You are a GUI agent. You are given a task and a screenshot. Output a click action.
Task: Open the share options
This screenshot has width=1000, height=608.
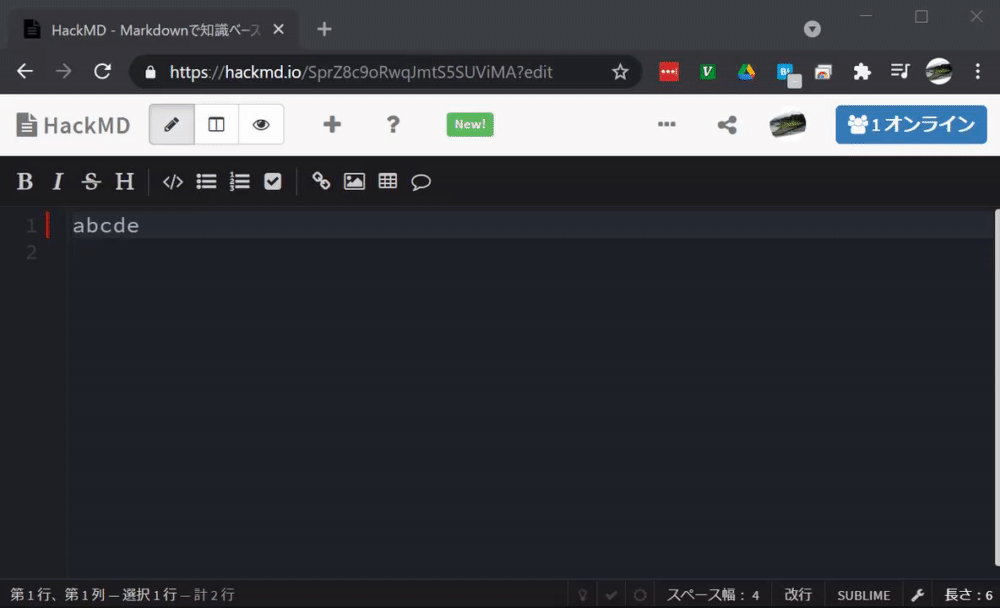pos(727,124)
